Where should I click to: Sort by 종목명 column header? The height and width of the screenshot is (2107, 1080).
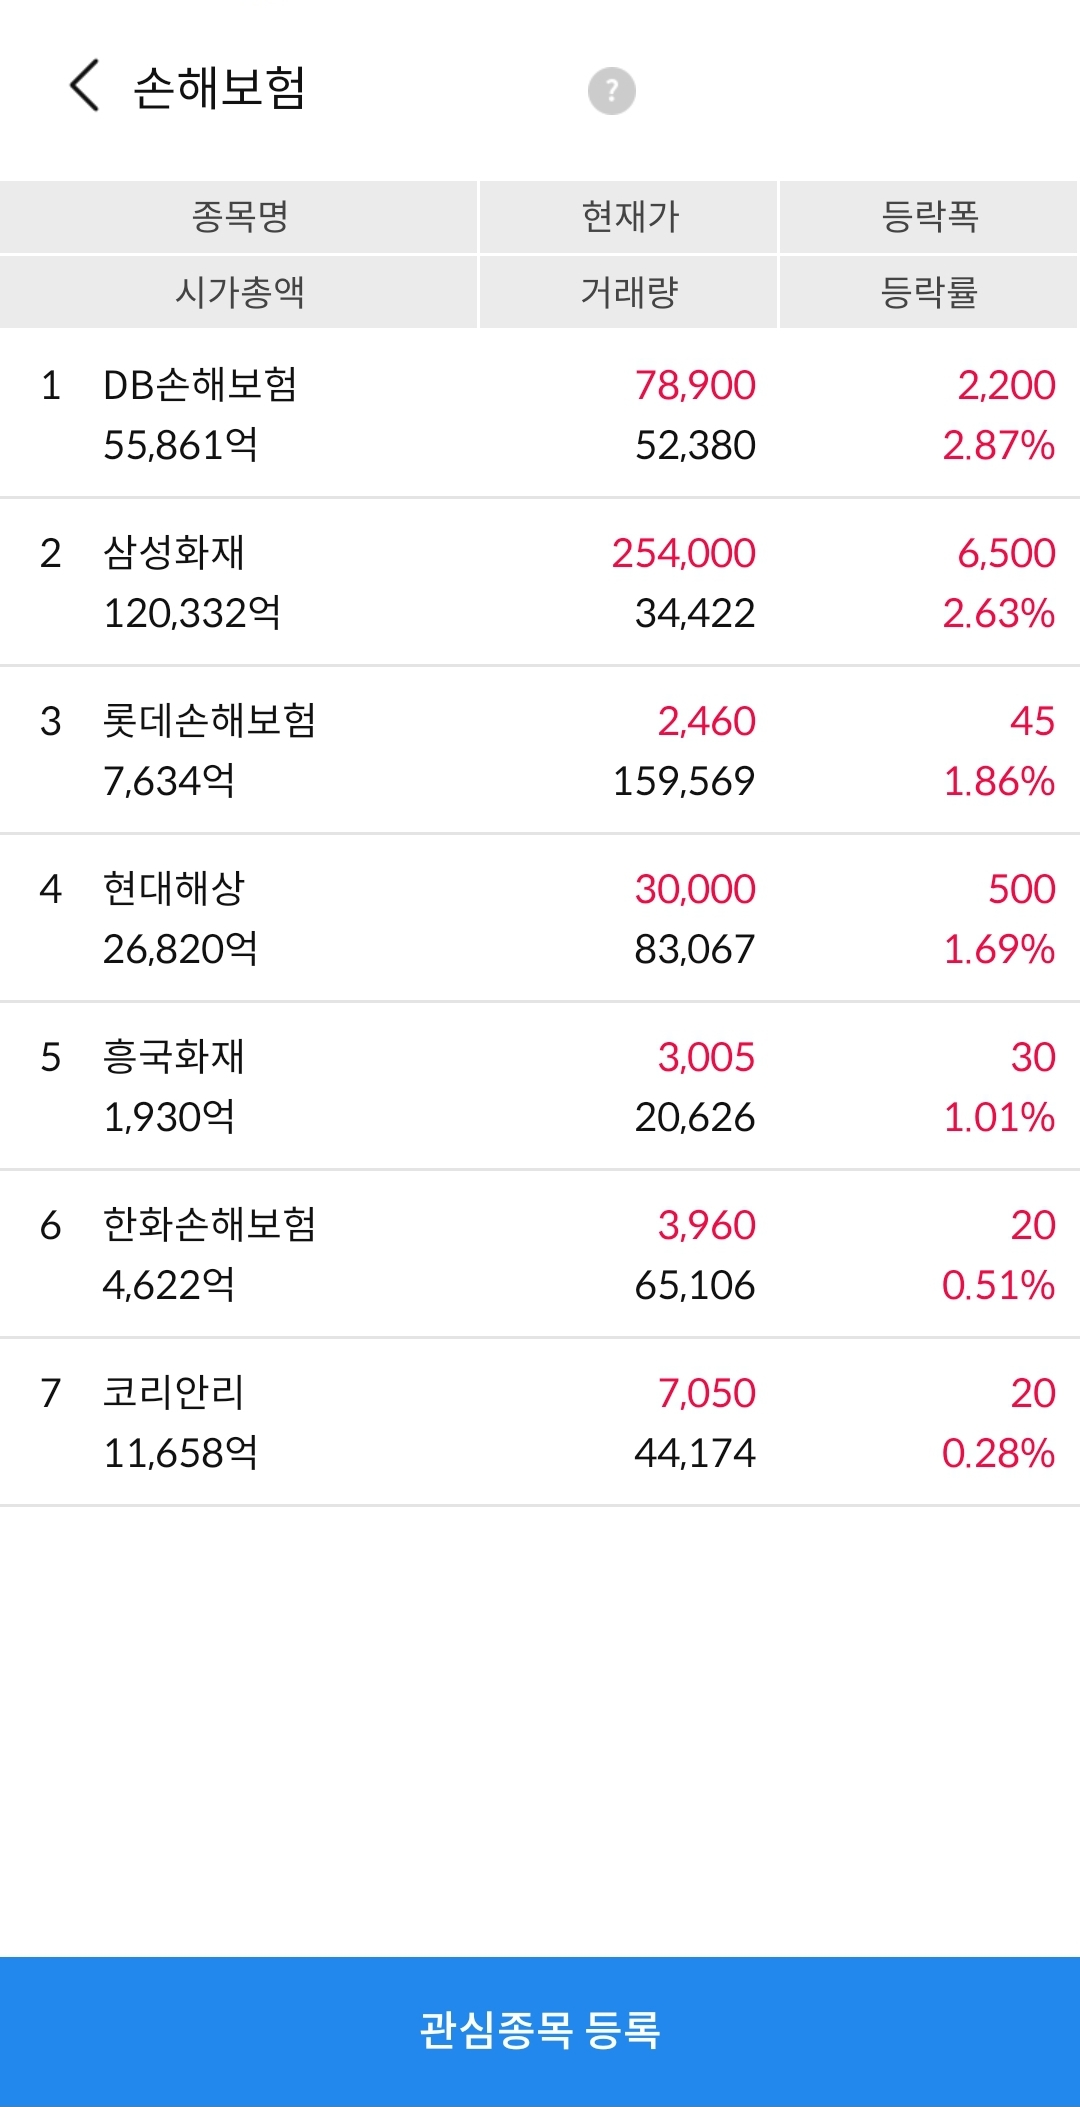point(239,217)
